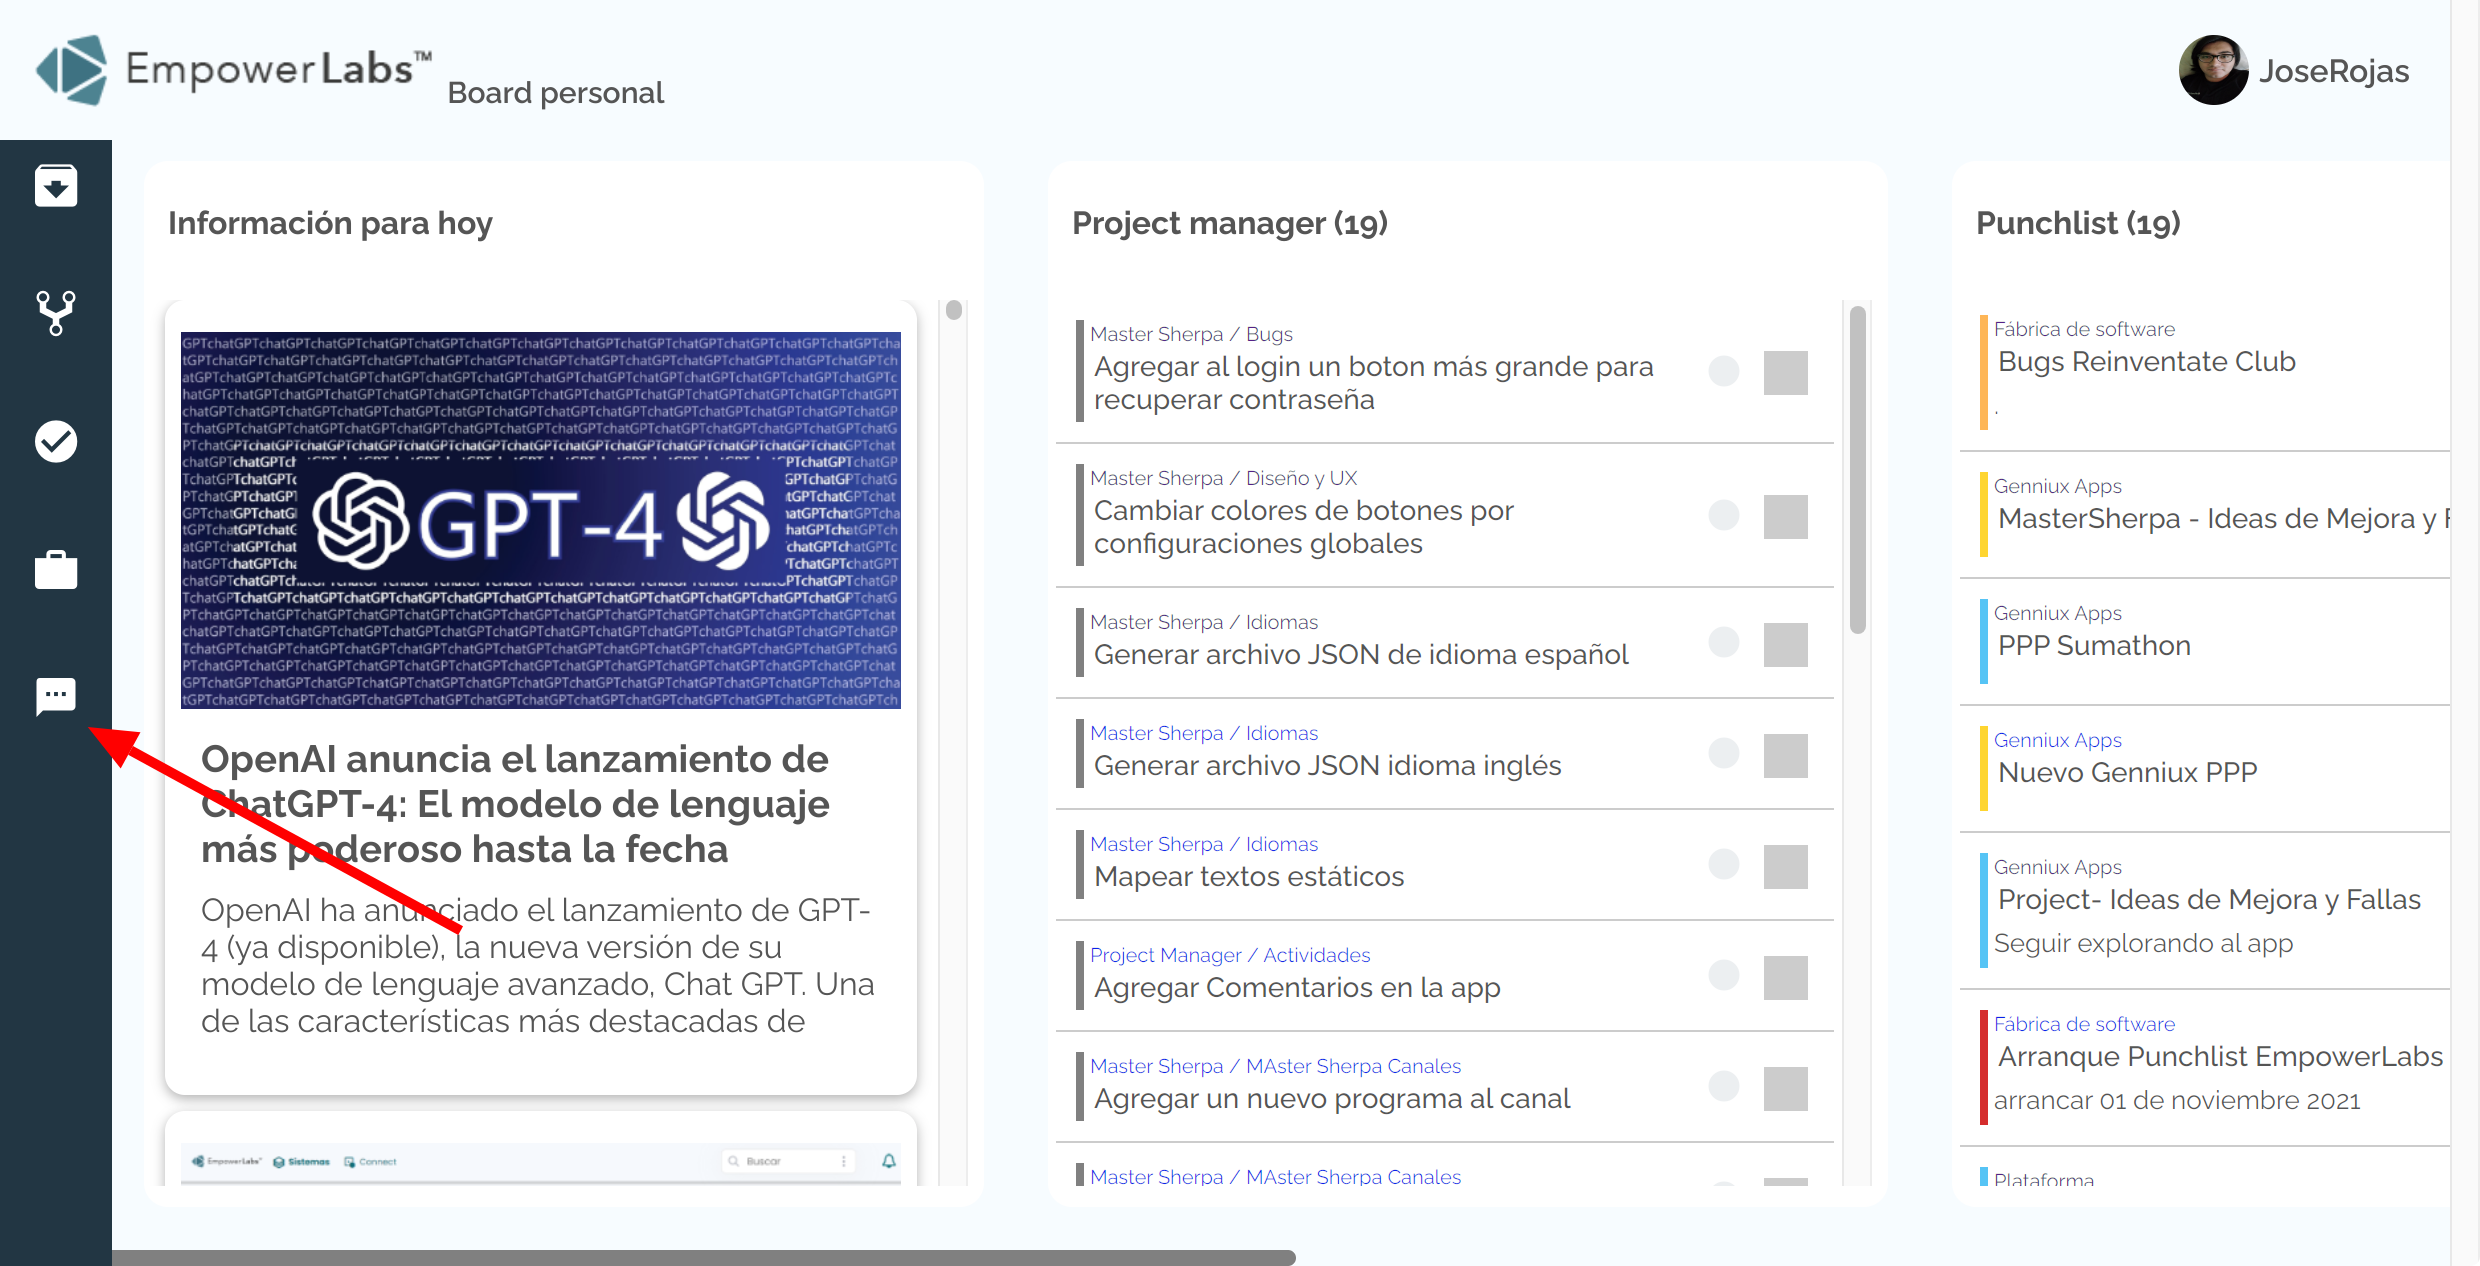Open task 'Agregar al login un boton más grande'
The height and width of the screenshot is (1266, 2480).
click(1374, 383)
